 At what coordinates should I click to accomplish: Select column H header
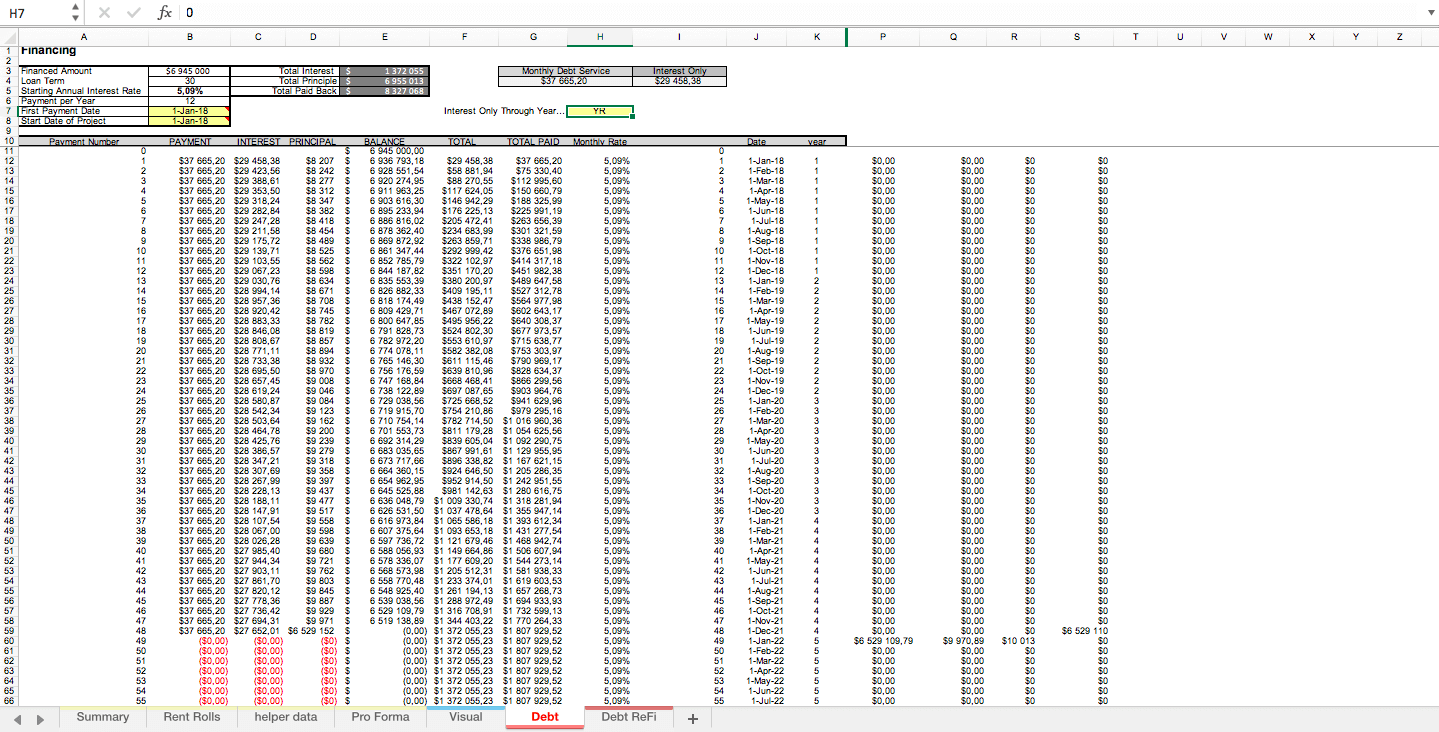pos(600,37)
